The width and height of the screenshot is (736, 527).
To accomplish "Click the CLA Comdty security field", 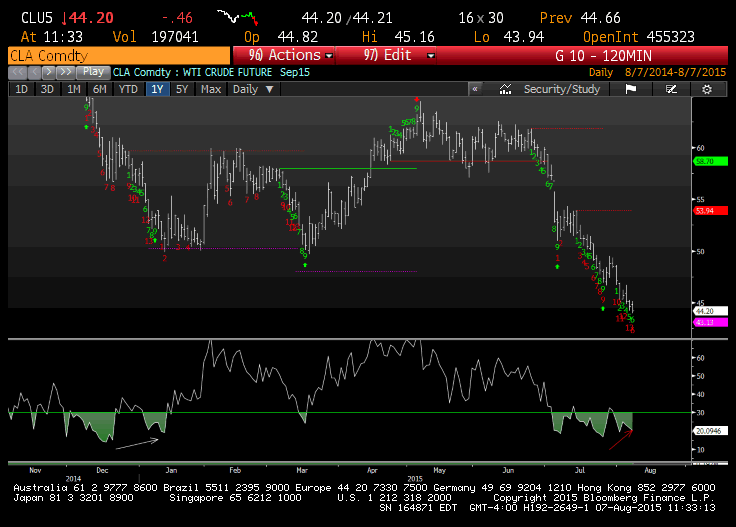I will [119, 56].
